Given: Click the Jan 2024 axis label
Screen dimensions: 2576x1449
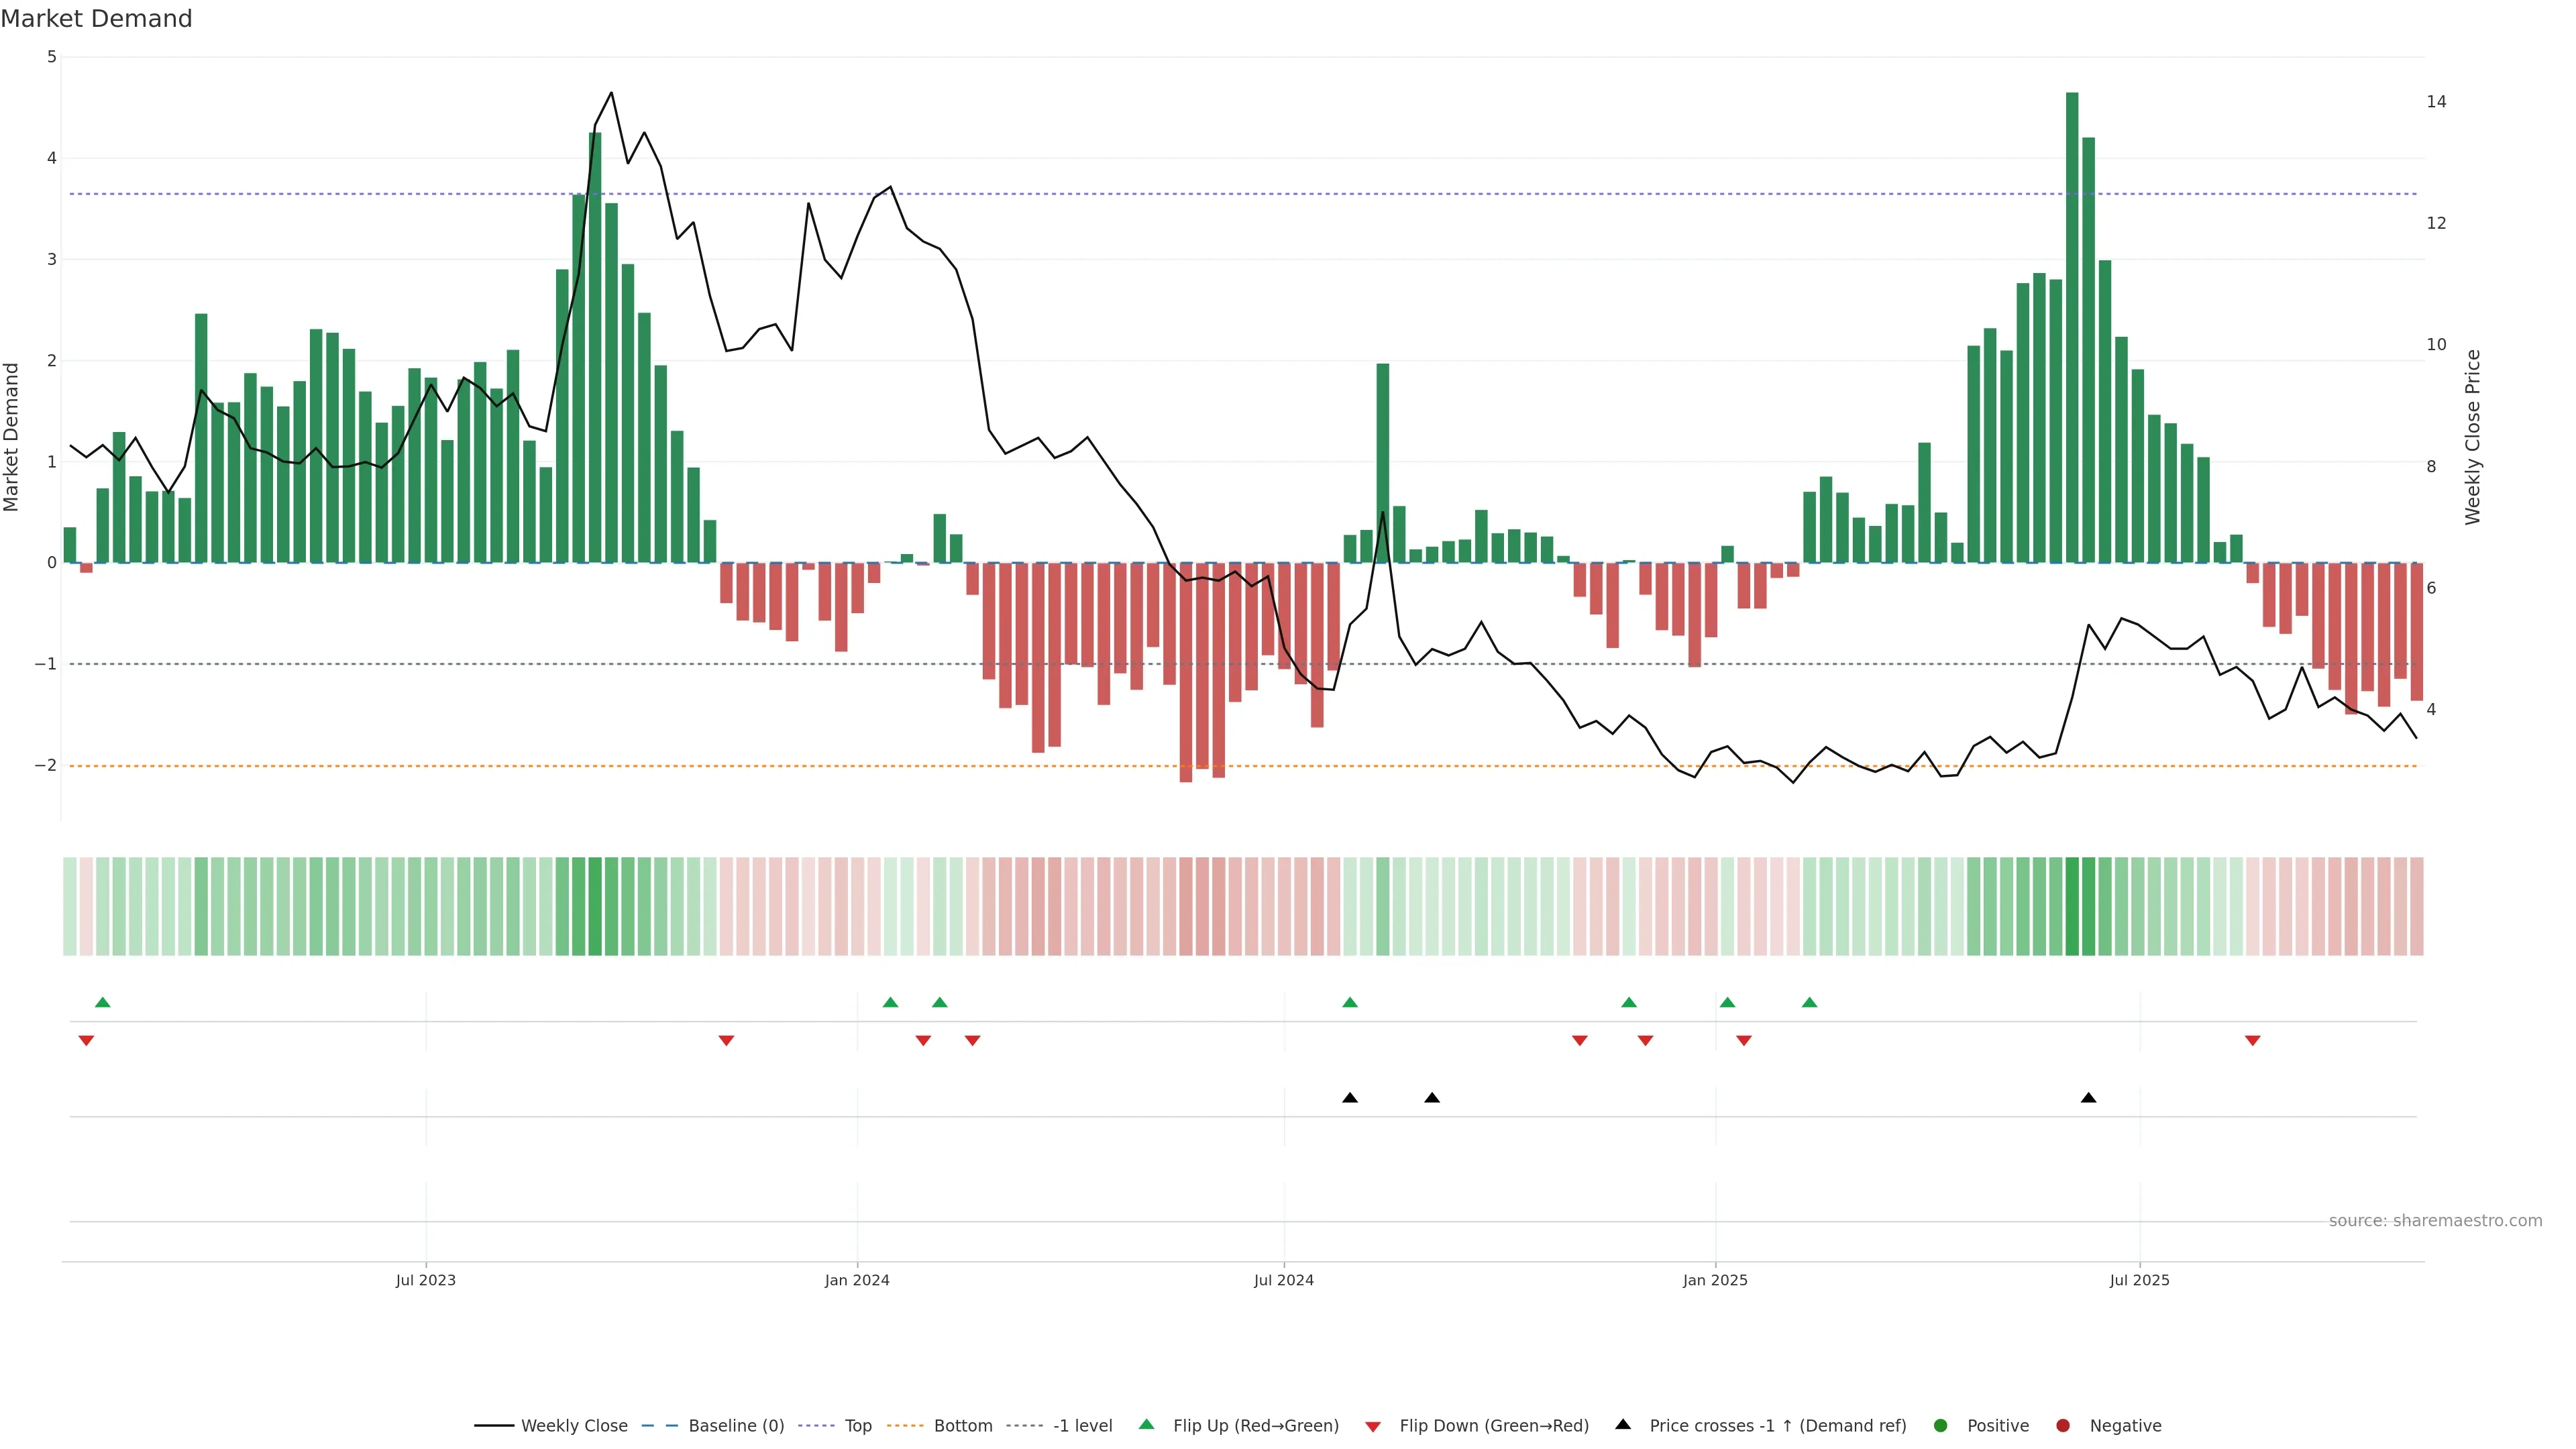Looking at the screenshot, I should coord(857,1280).
